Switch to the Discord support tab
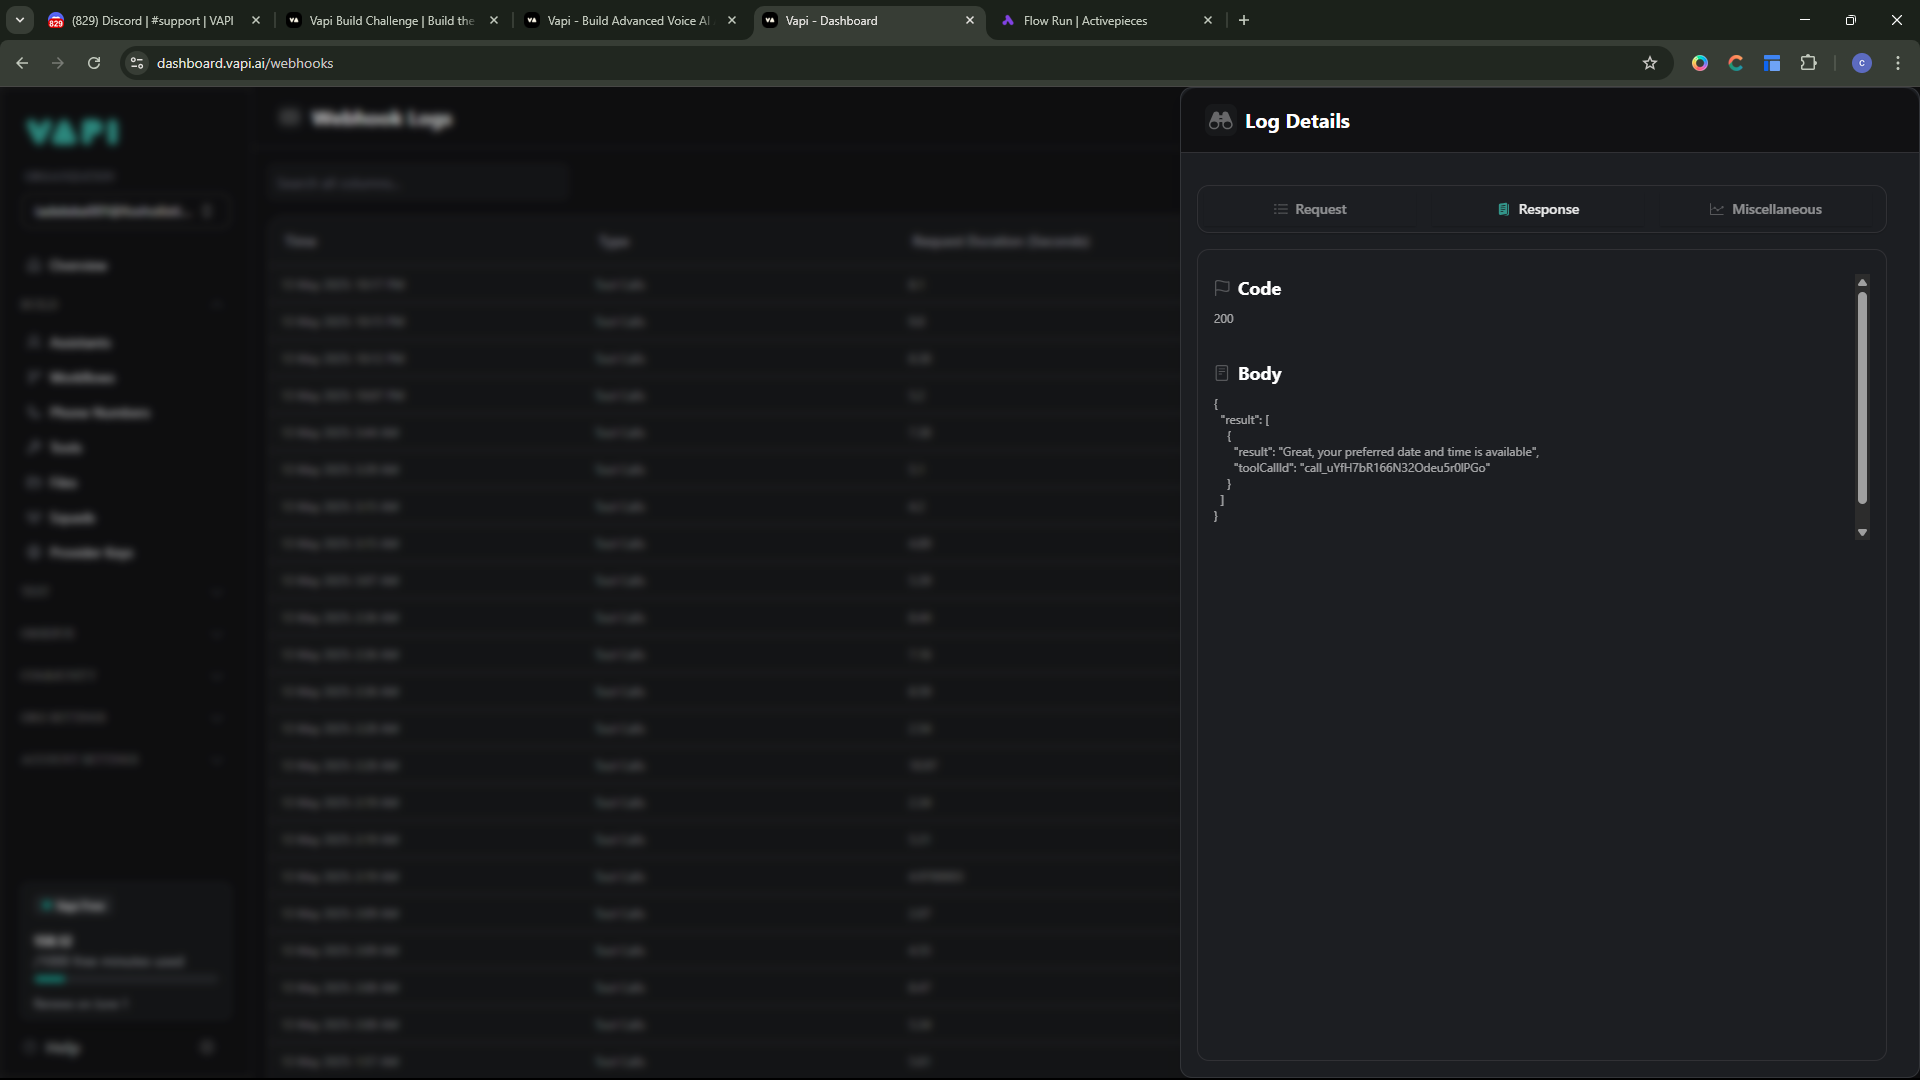The width and height of the screenshot is (1920, 1080). (152, 20)
